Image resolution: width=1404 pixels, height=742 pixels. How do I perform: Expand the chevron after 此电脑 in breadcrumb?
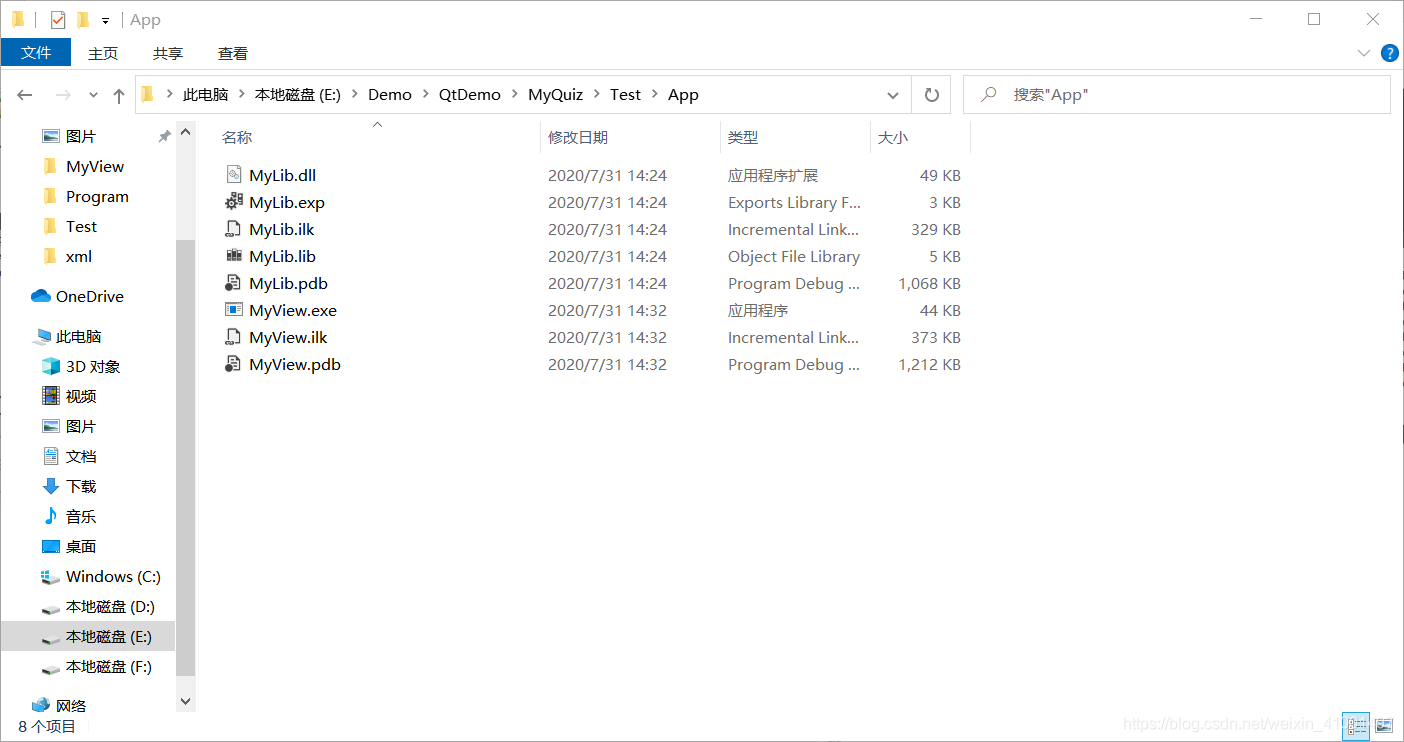tap(242, 95)
